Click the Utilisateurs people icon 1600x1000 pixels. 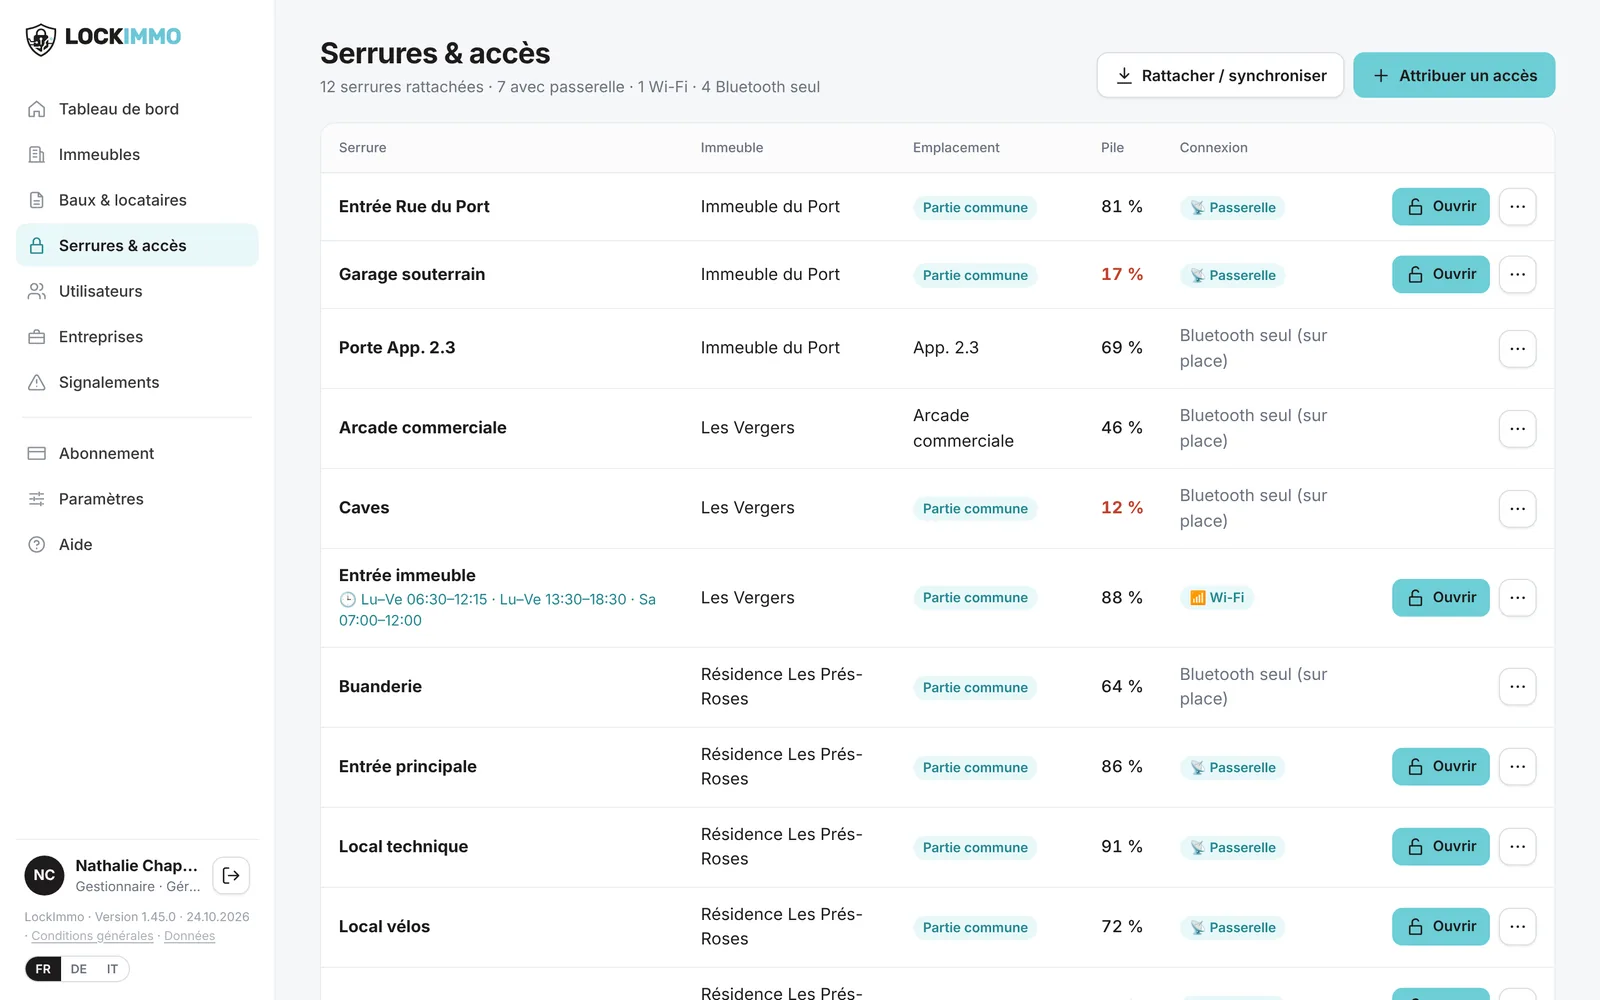(x=37, y=291)
